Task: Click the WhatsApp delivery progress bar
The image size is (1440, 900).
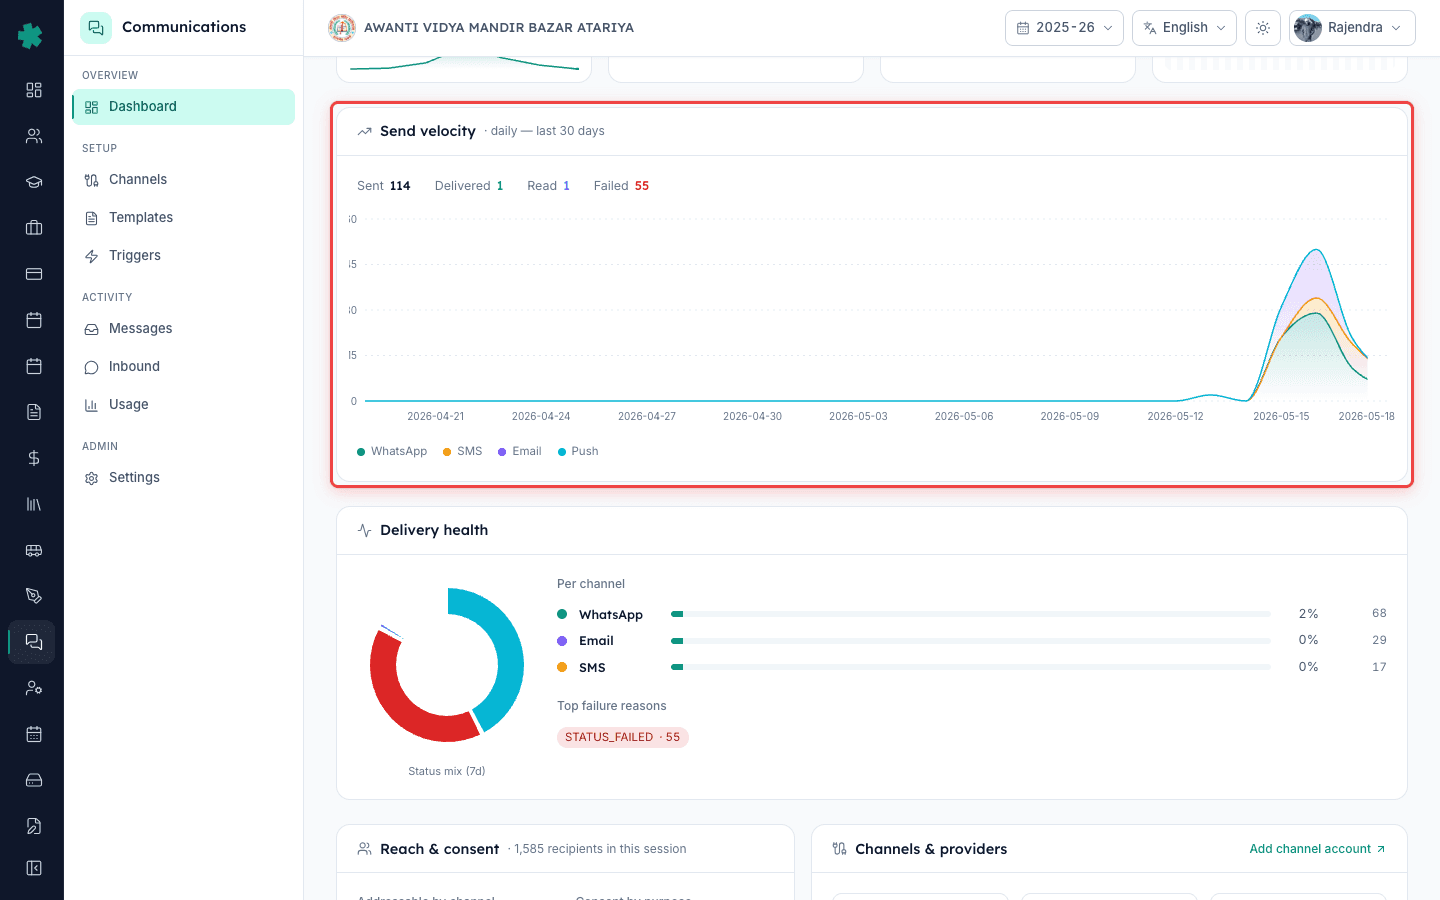Action: coord(971,614)
